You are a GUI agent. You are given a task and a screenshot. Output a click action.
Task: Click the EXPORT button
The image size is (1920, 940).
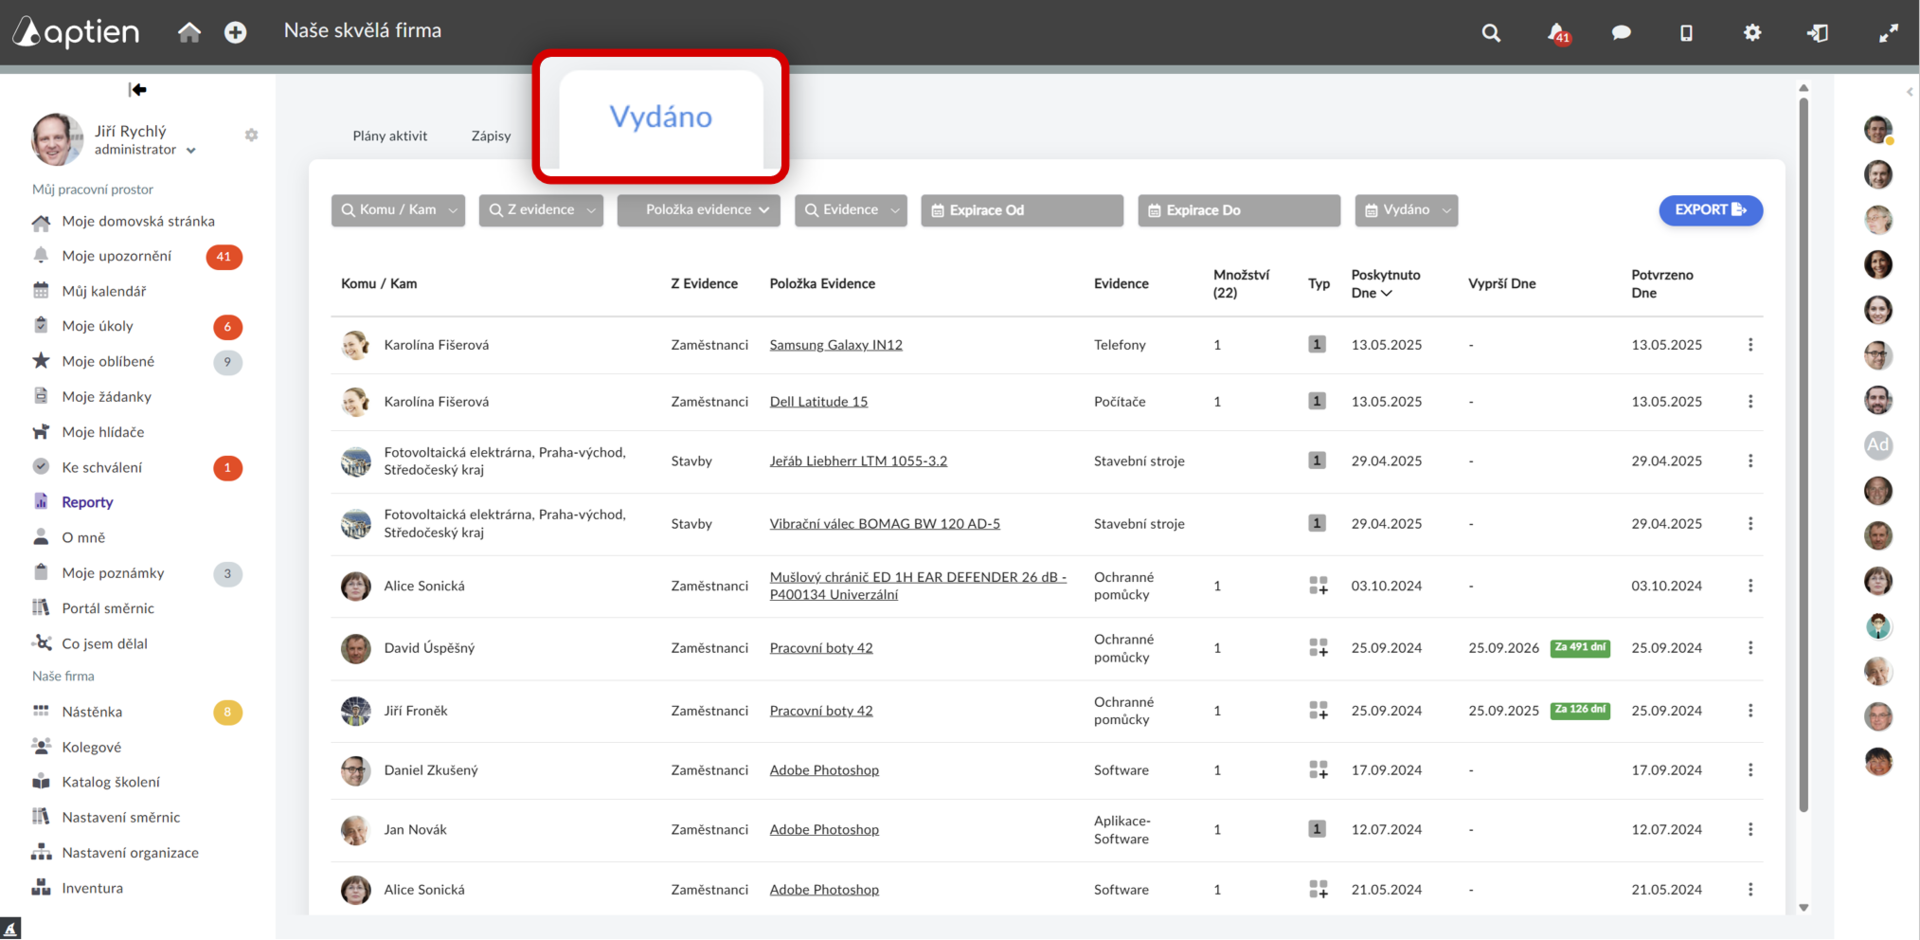coord(1710,210)
